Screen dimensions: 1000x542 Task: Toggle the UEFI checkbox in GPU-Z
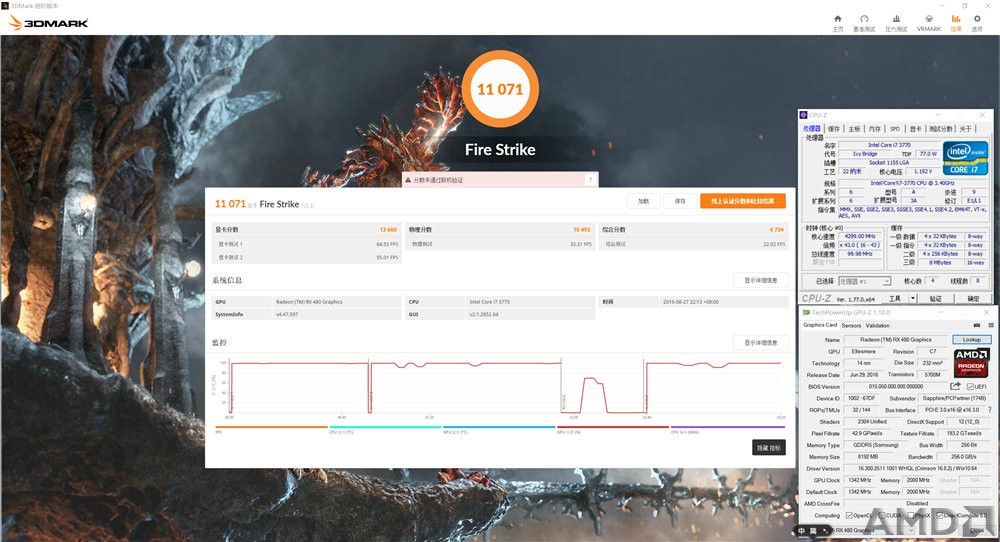tap(970, 386)
